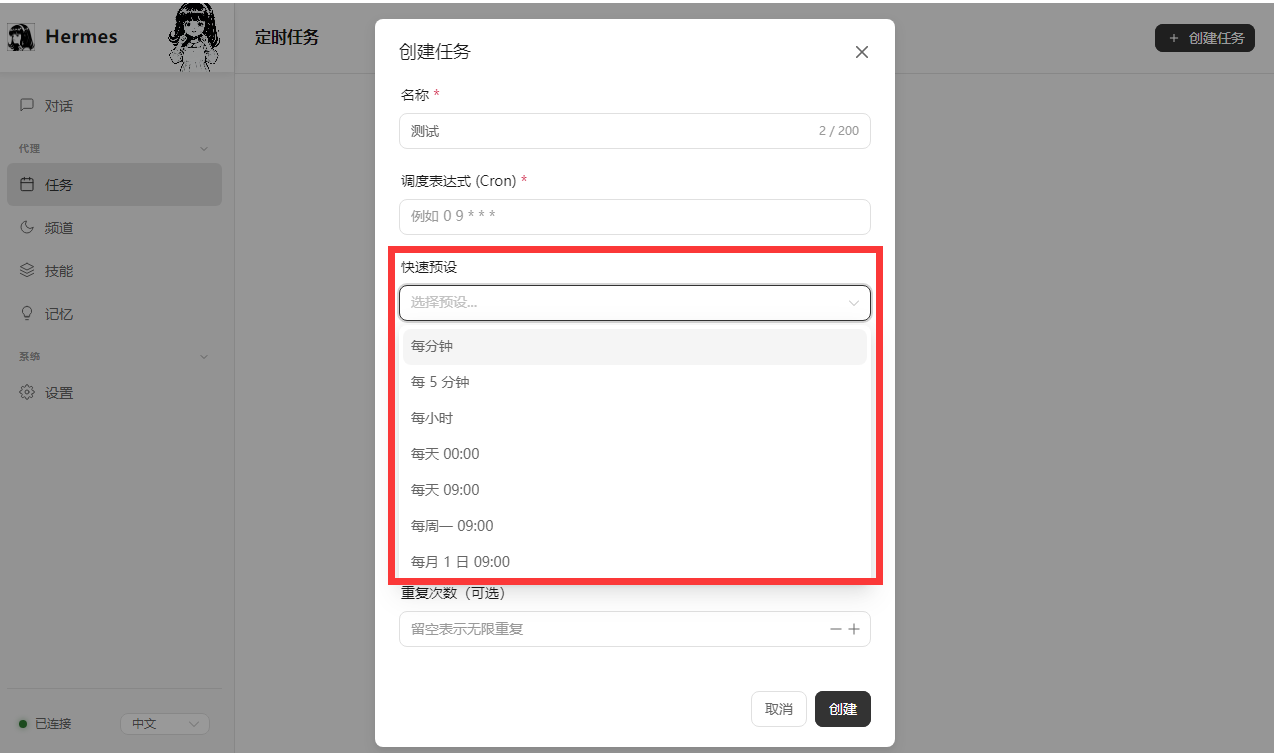The width and height of the screenshot is (1274, 753).
Task: Click the layers icon beside 技能
Action: (27, 270)
